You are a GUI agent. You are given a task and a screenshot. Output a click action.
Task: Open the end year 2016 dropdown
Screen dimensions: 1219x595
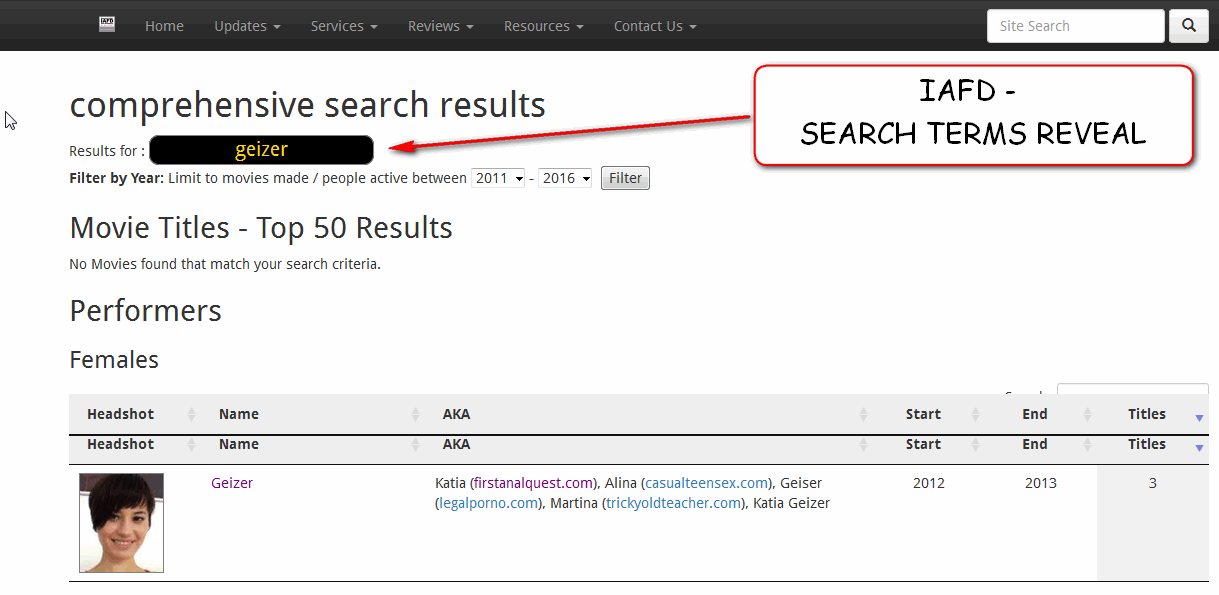pos(565,178)
